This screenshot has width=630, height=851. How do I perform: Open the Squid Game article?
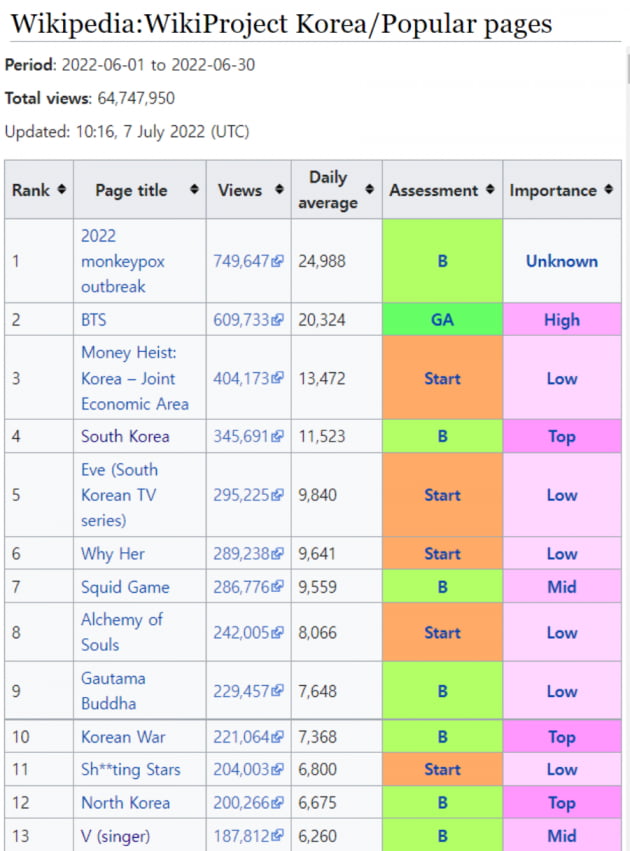[125, 587]
